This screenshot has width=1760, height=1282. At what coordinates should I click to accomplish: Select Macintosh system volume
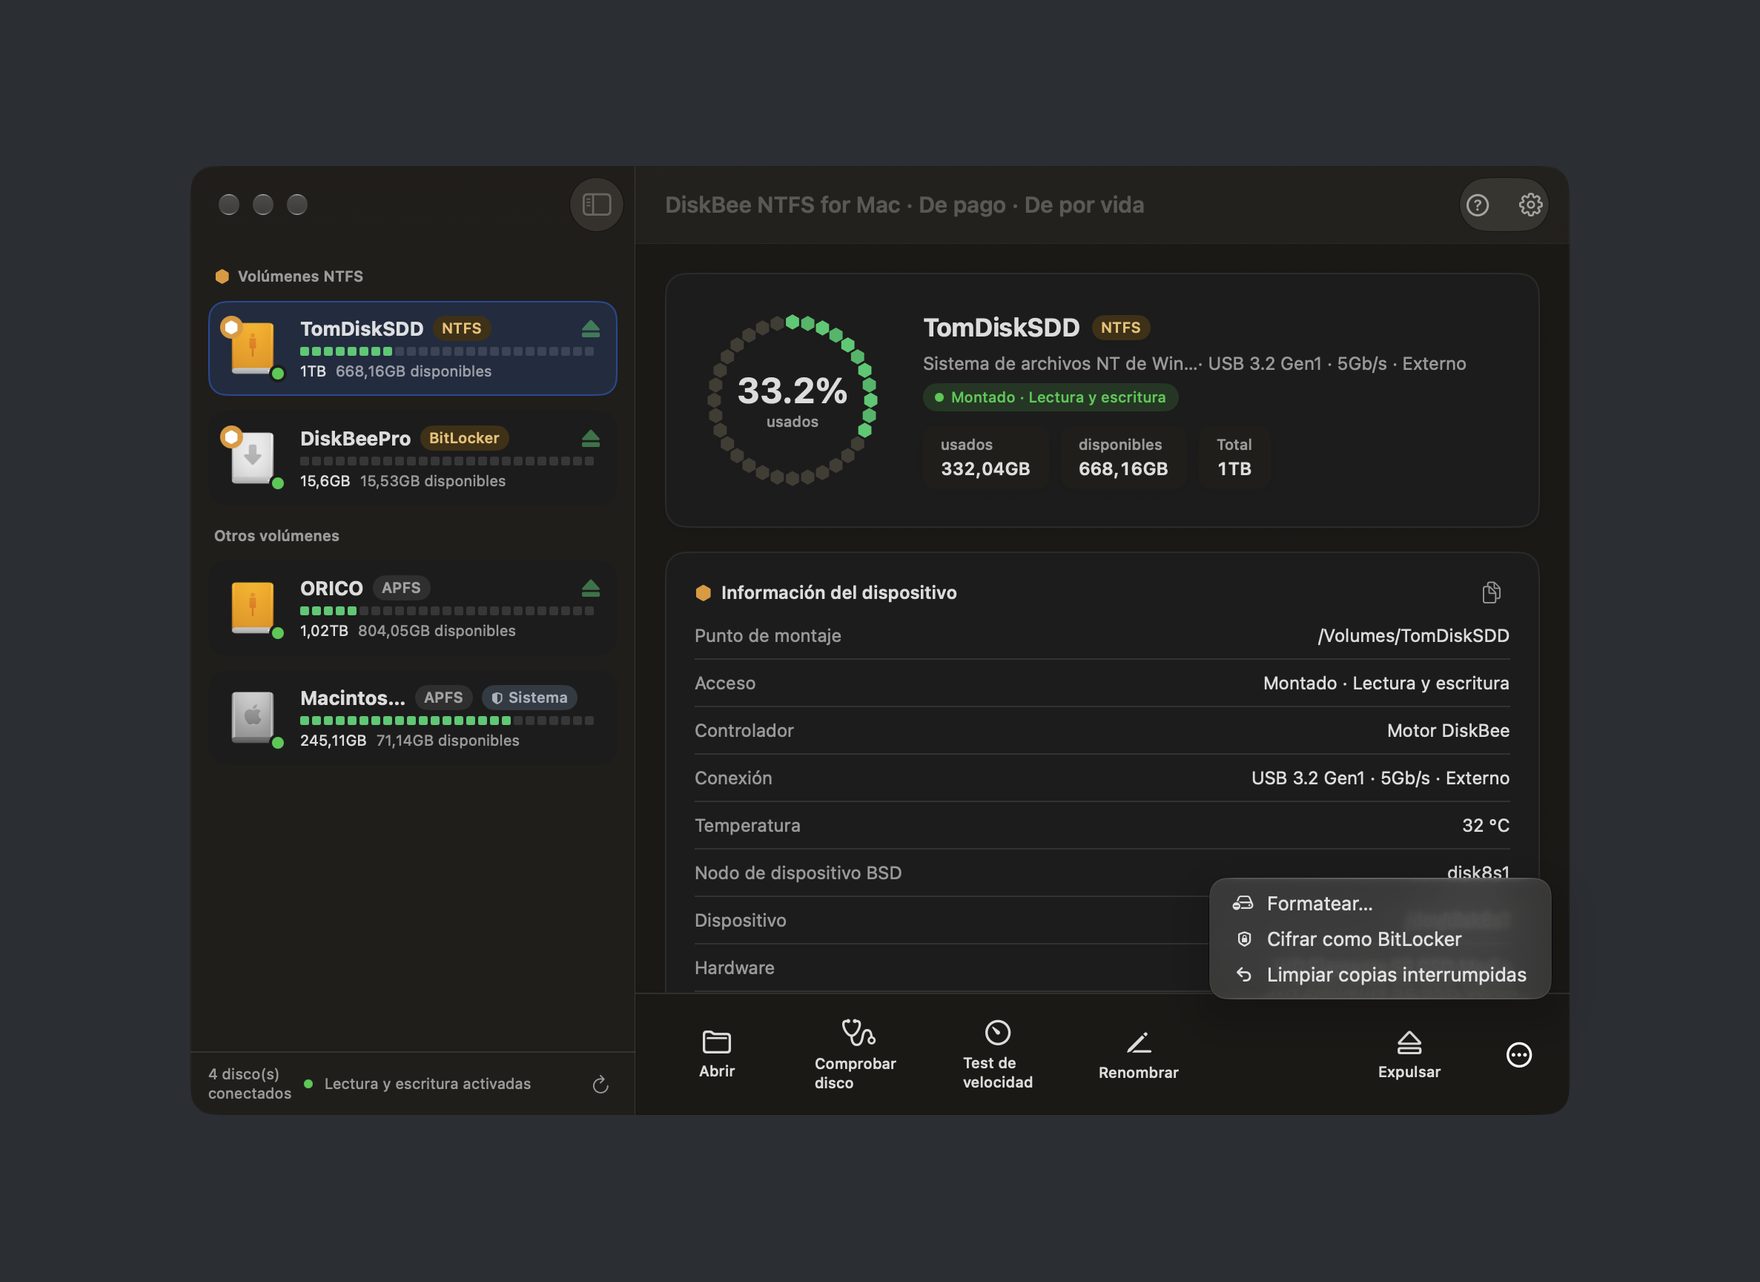point(412,717)
